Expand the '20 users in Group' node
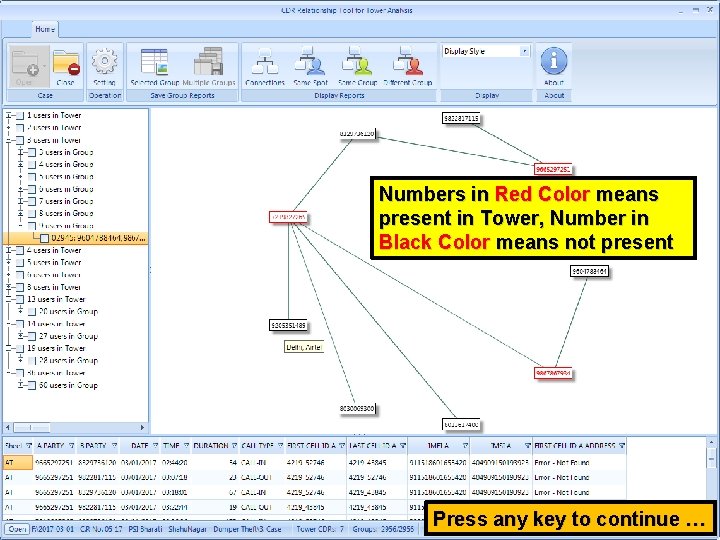Image resolution: width=720 pixels, height=540 pixels. (20, 311)
